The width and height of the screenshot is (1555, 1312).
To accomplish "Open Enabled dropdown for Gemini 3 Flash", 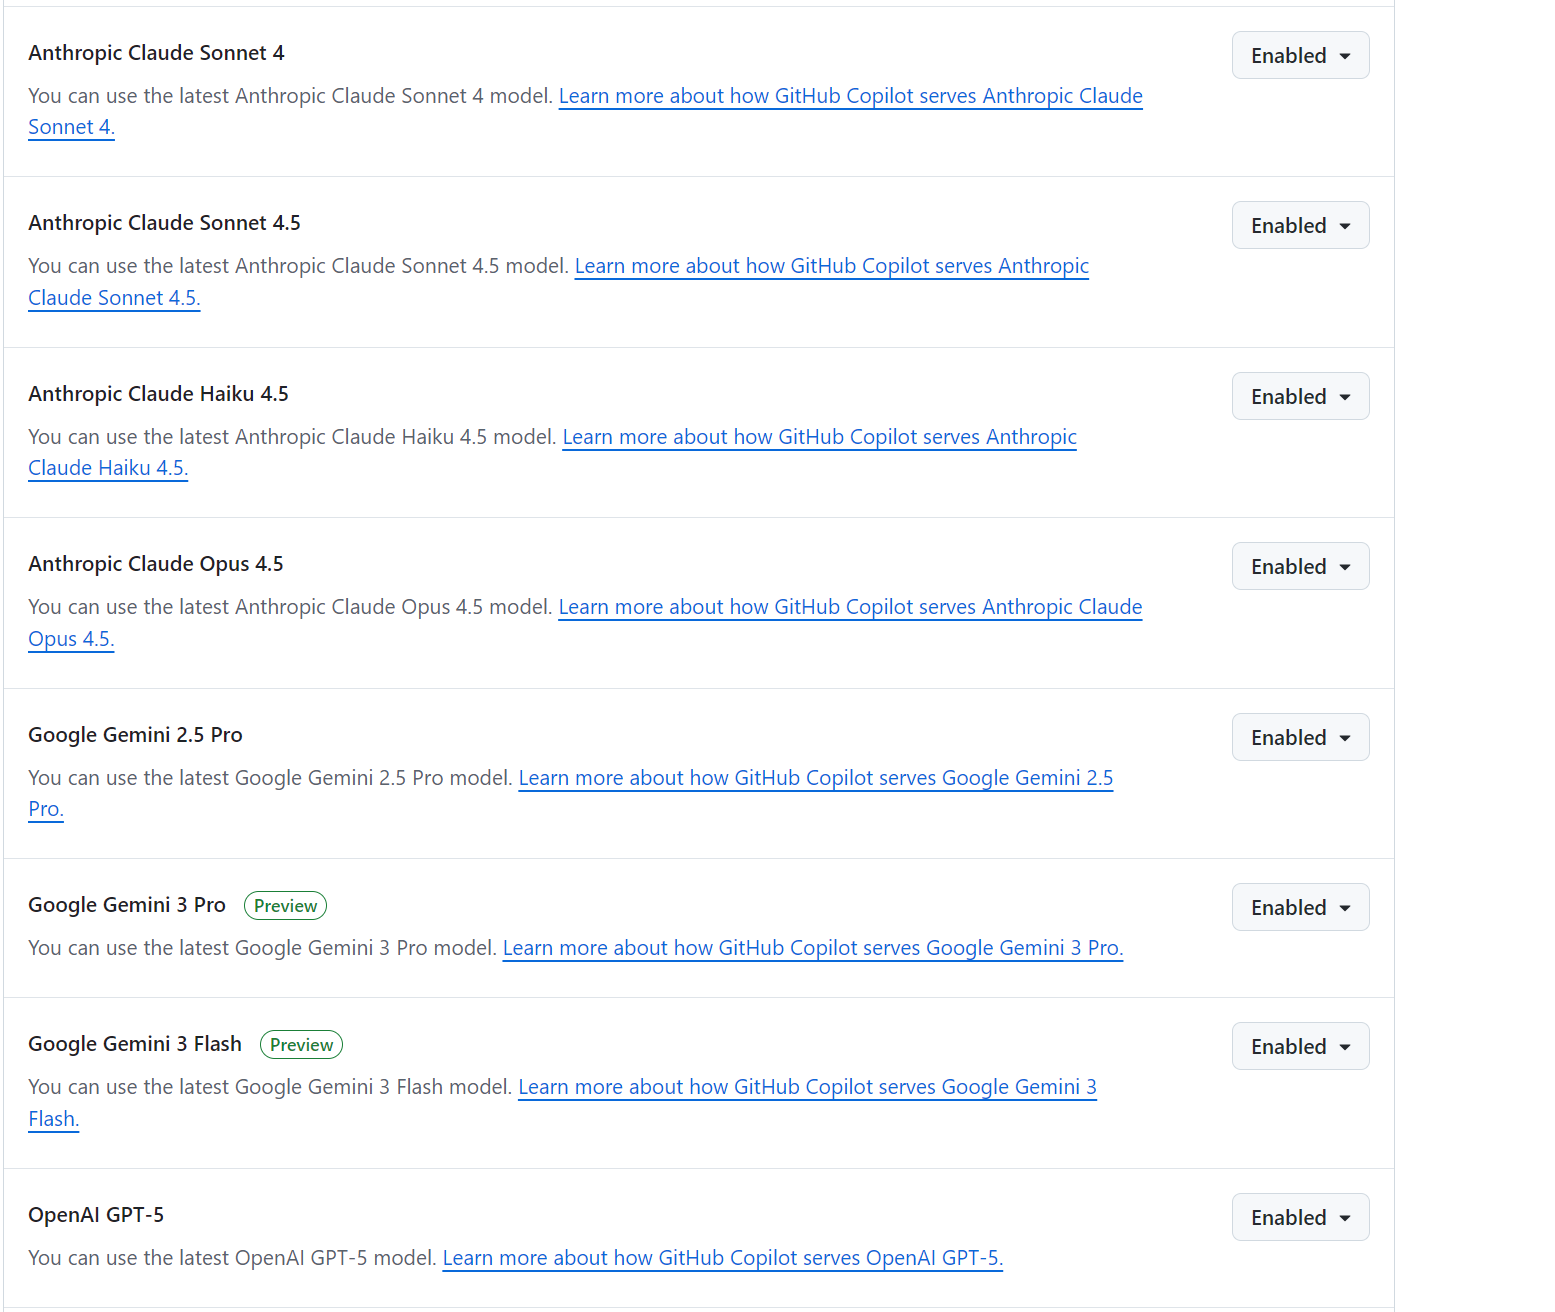I will (x=1300, y=1046).
